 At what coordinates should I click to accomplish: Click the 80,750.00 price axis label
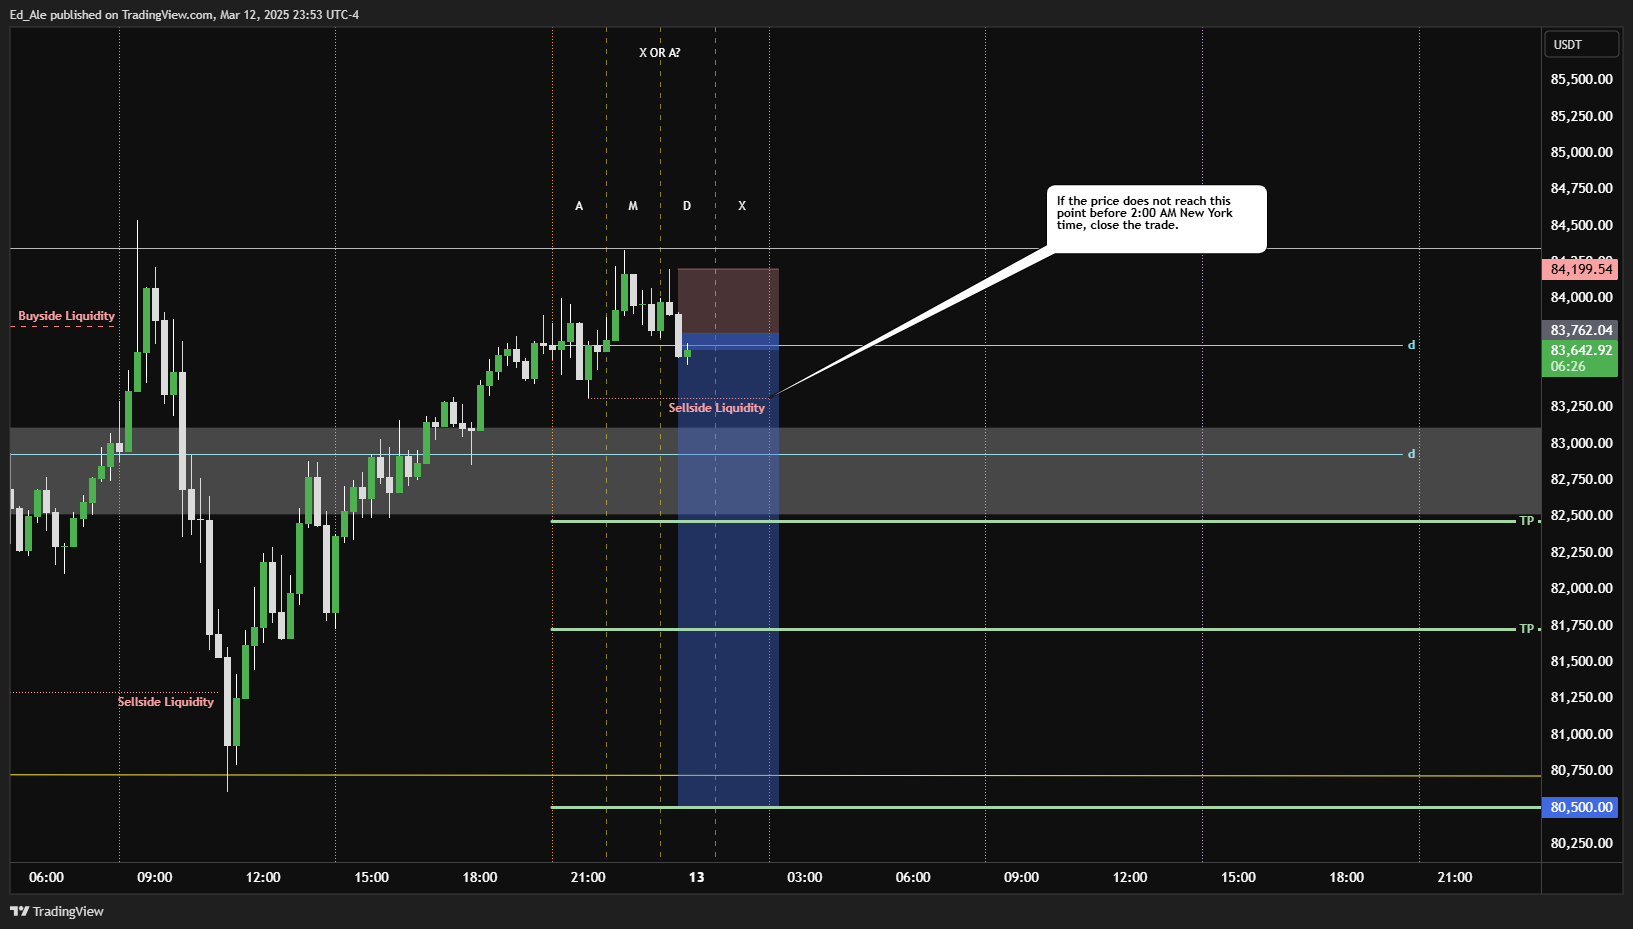(1581, 770)
